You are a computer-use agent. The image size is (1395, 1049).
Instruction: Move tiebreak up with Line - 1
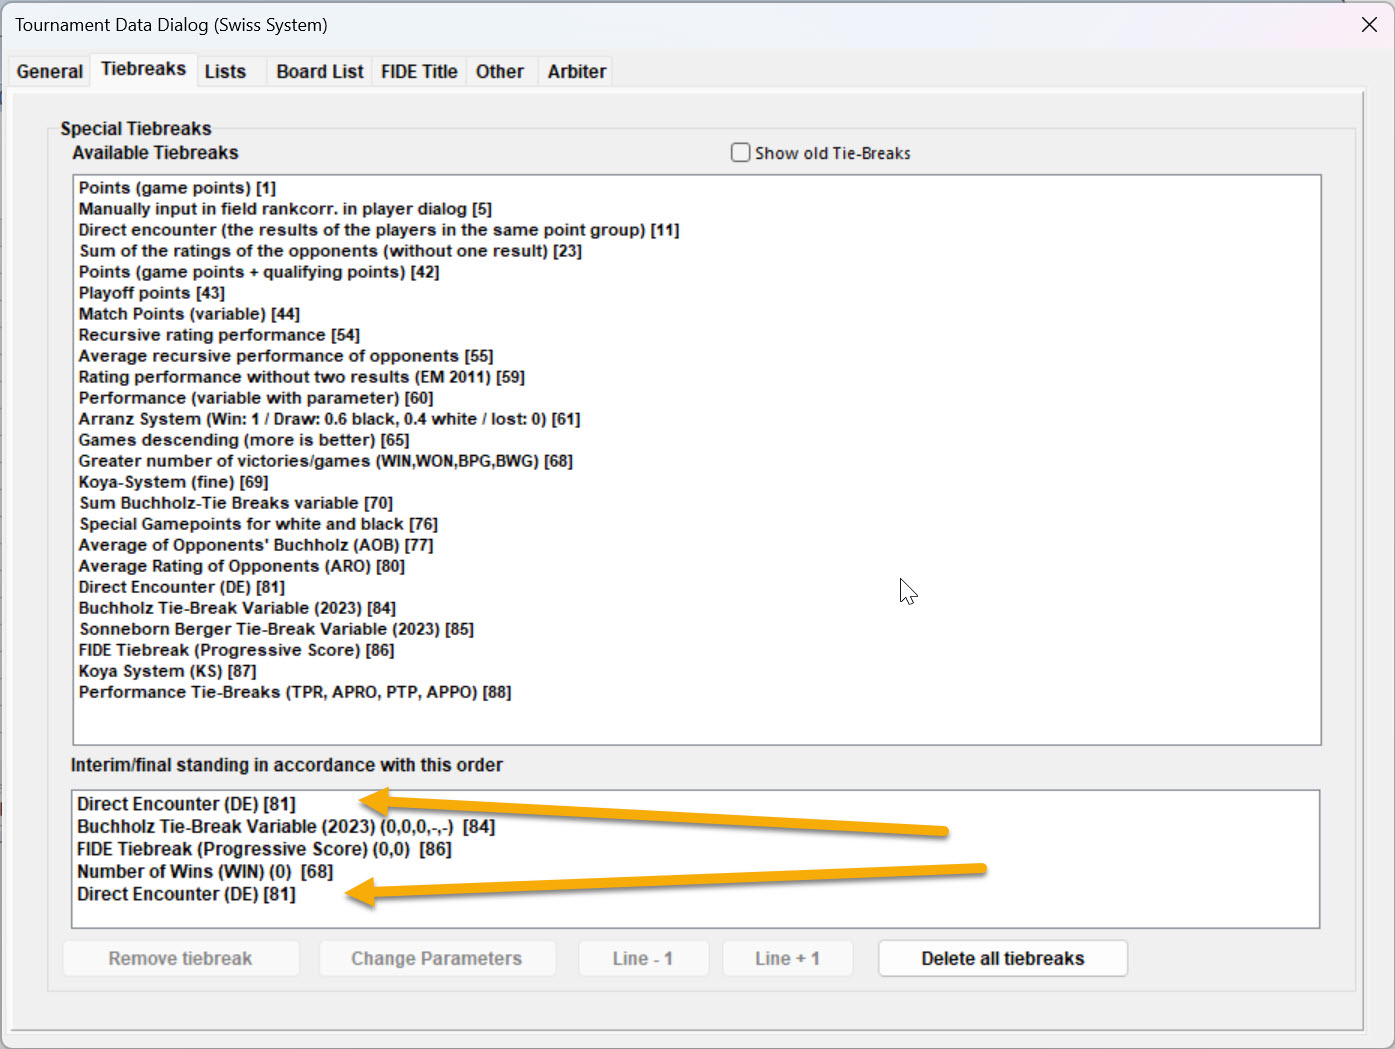point(643,958)
